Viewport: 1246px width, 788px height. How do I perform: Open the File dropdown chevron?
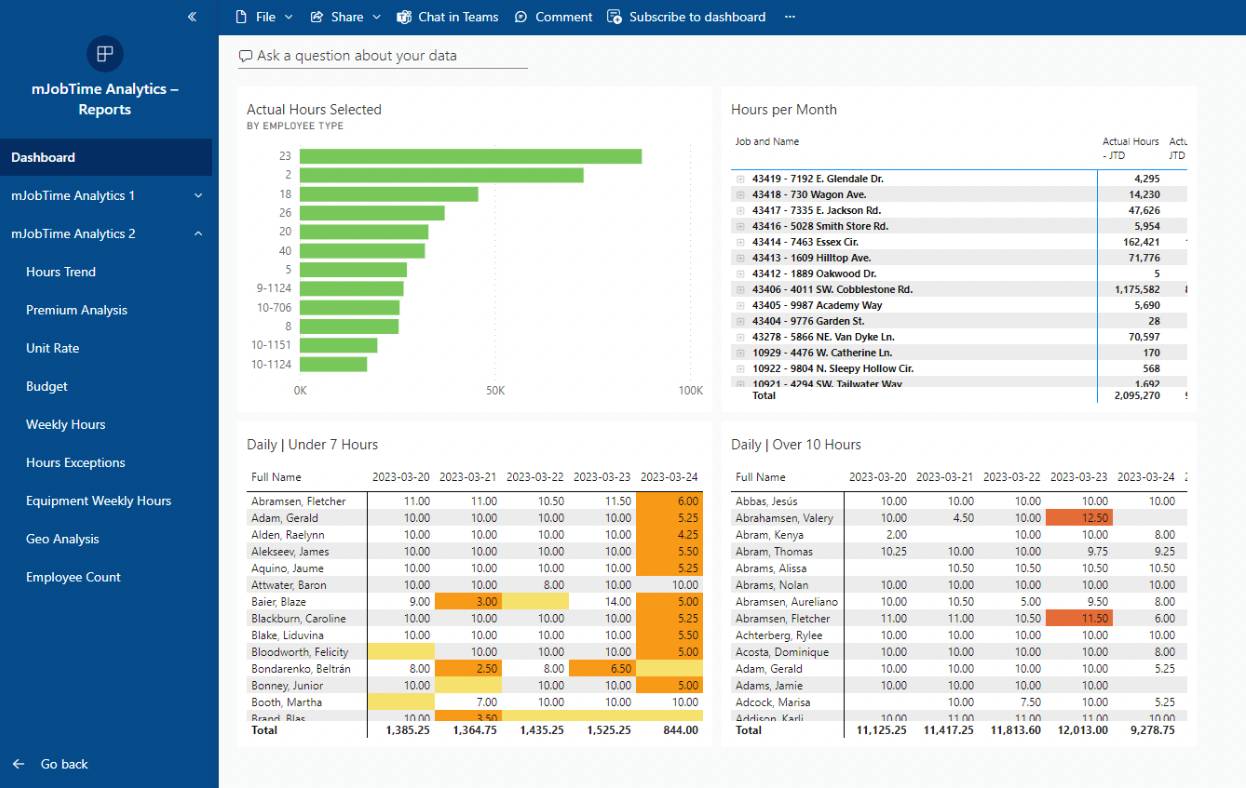[287, 16]
